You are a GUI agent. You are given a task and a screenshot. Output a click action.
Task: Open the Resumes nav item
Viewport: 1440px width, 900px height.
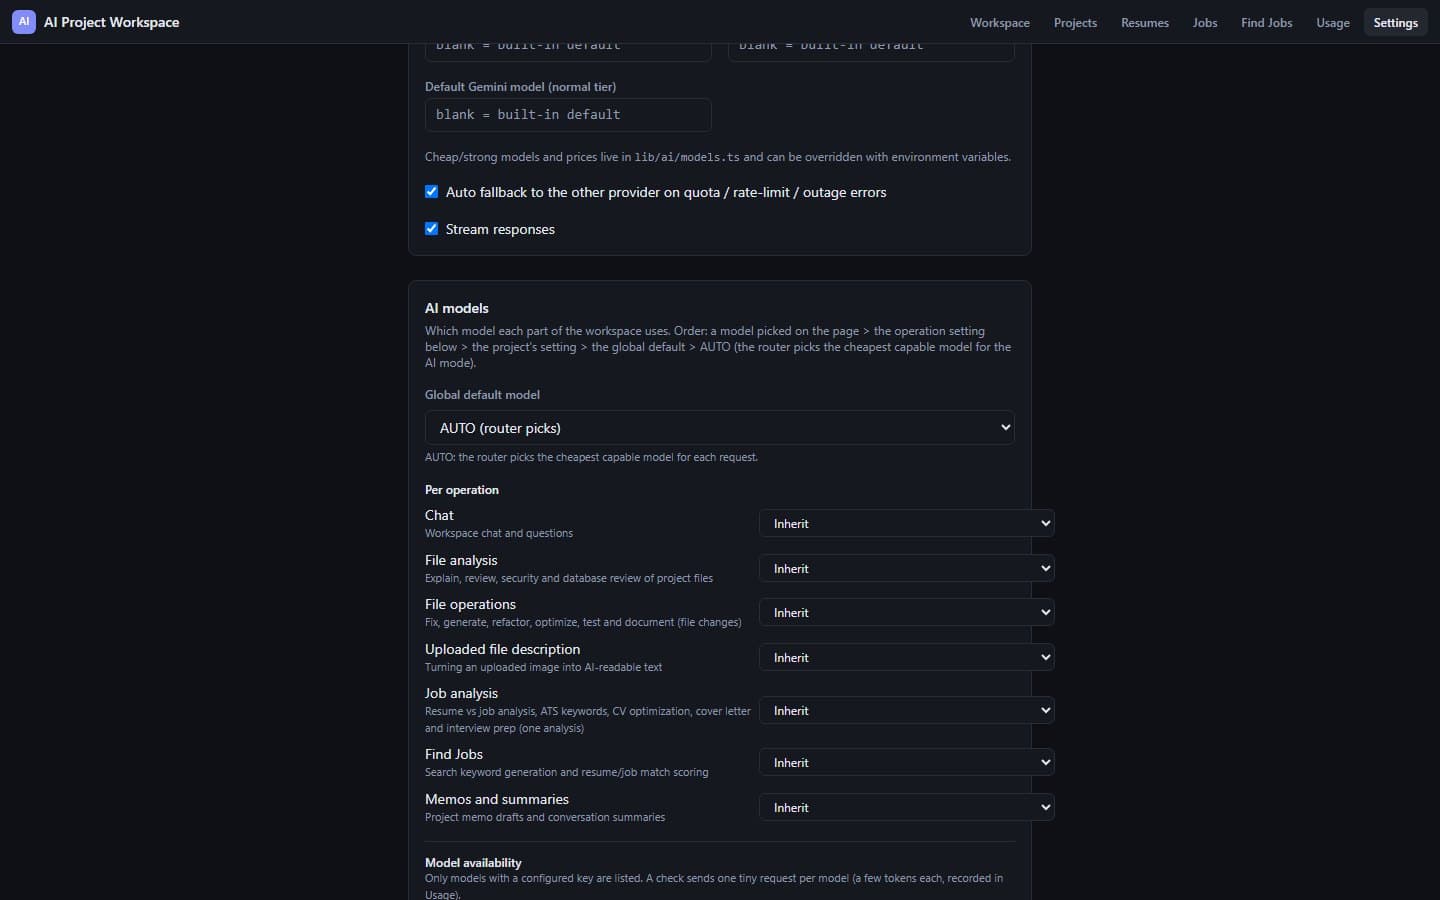[x=1144, y=22]
